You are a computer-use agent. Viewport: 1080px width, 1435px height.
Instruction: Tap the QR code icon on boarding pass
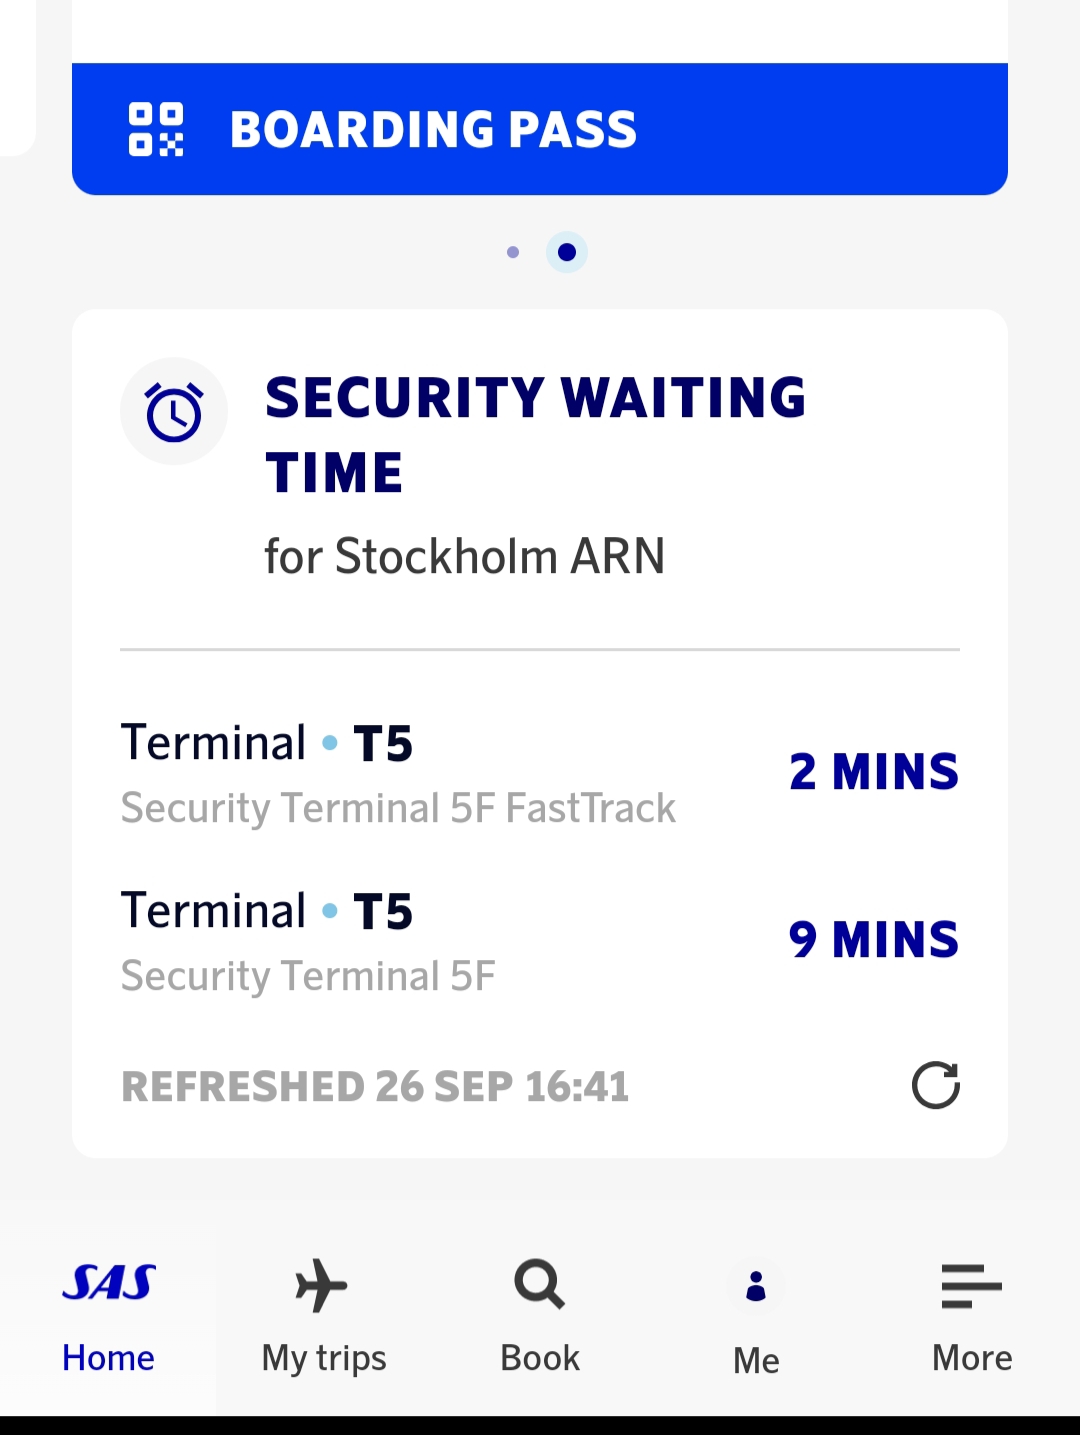tap(156, 130)
